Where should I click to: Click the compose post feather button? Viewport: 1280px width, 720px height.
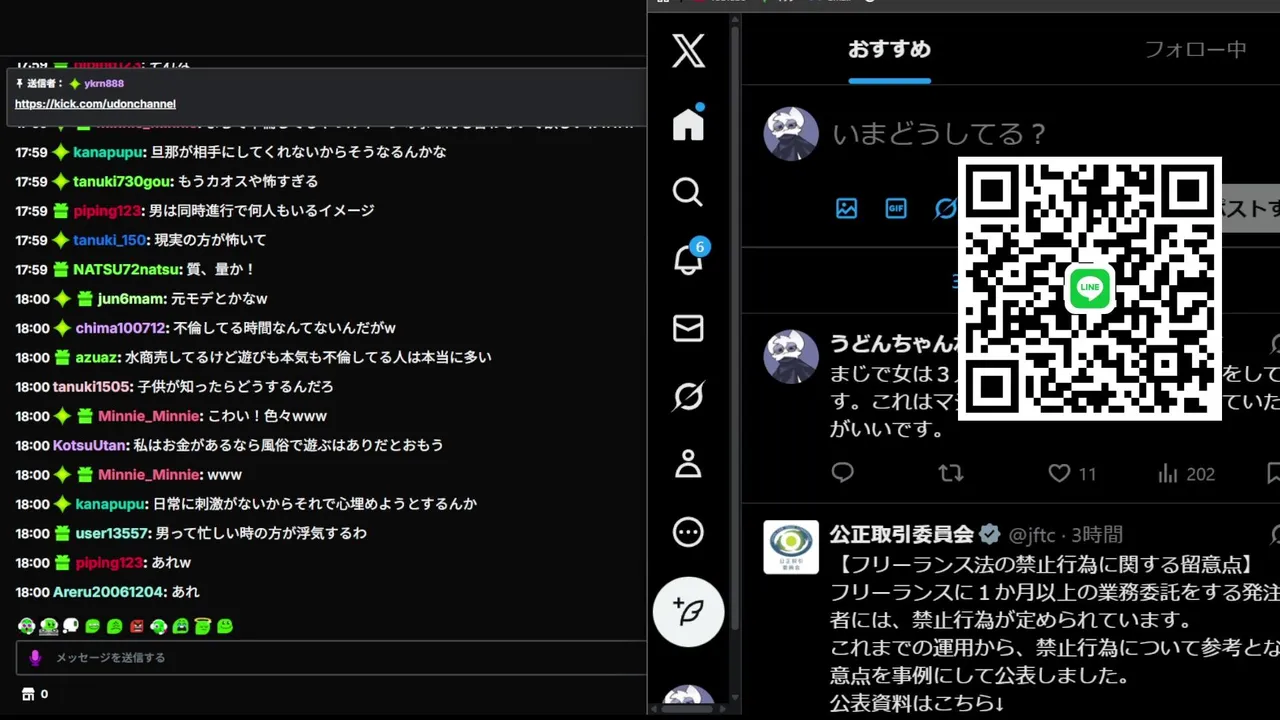tap(688, 611)
